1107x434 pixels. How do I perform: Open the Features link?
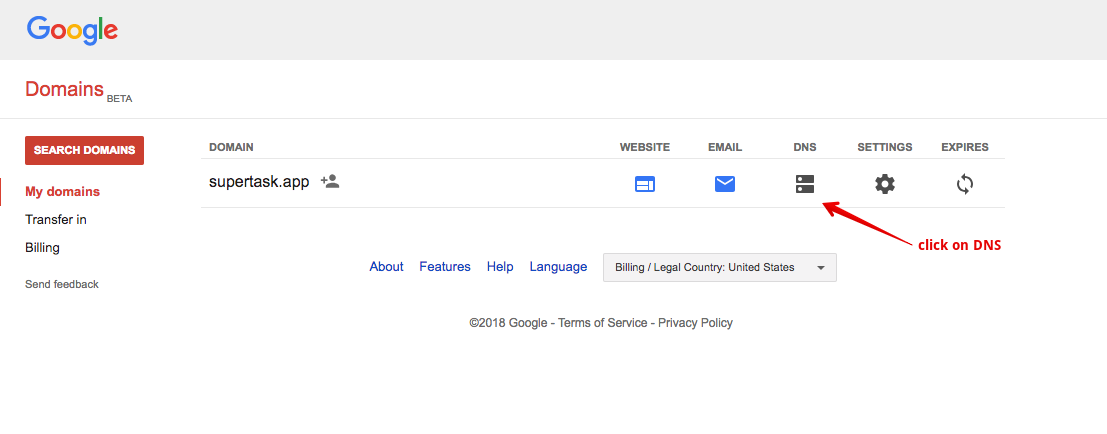445,267
